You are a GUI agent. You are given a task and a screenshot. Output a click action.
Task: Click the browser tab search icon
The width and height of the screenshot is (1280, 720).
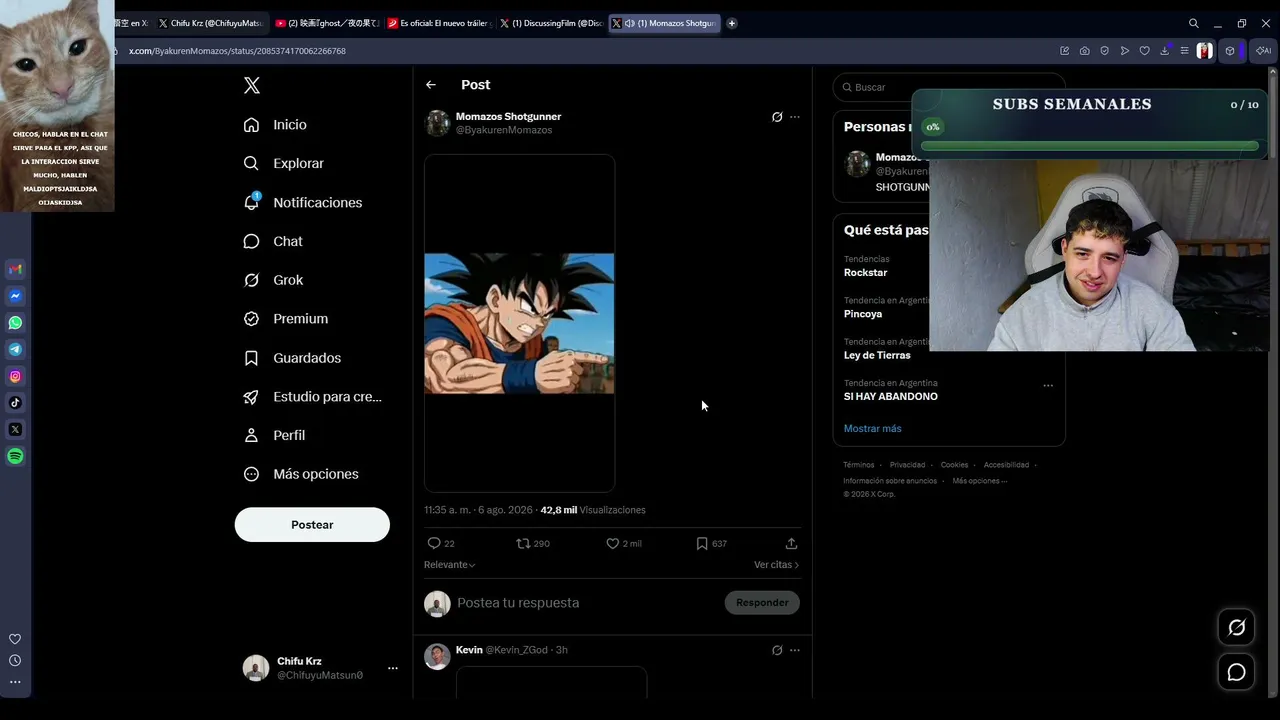[x=1193, y=23]
